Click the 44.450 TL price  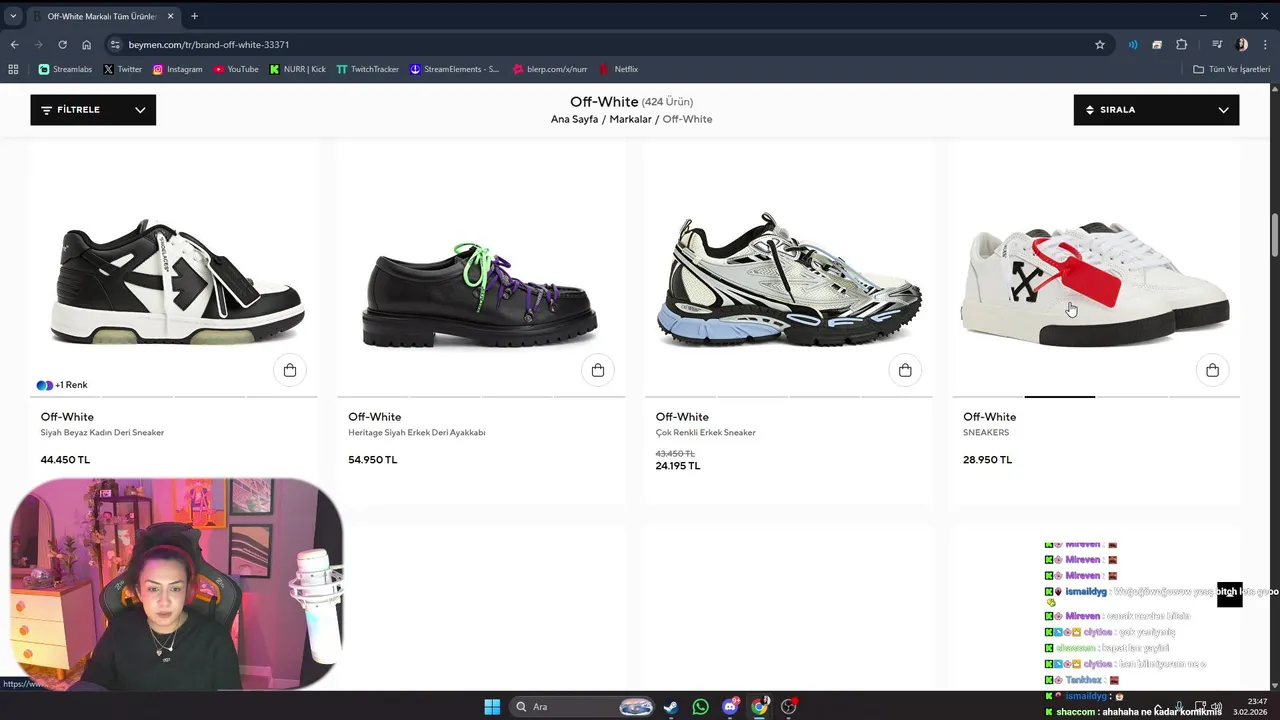point(65,460)
